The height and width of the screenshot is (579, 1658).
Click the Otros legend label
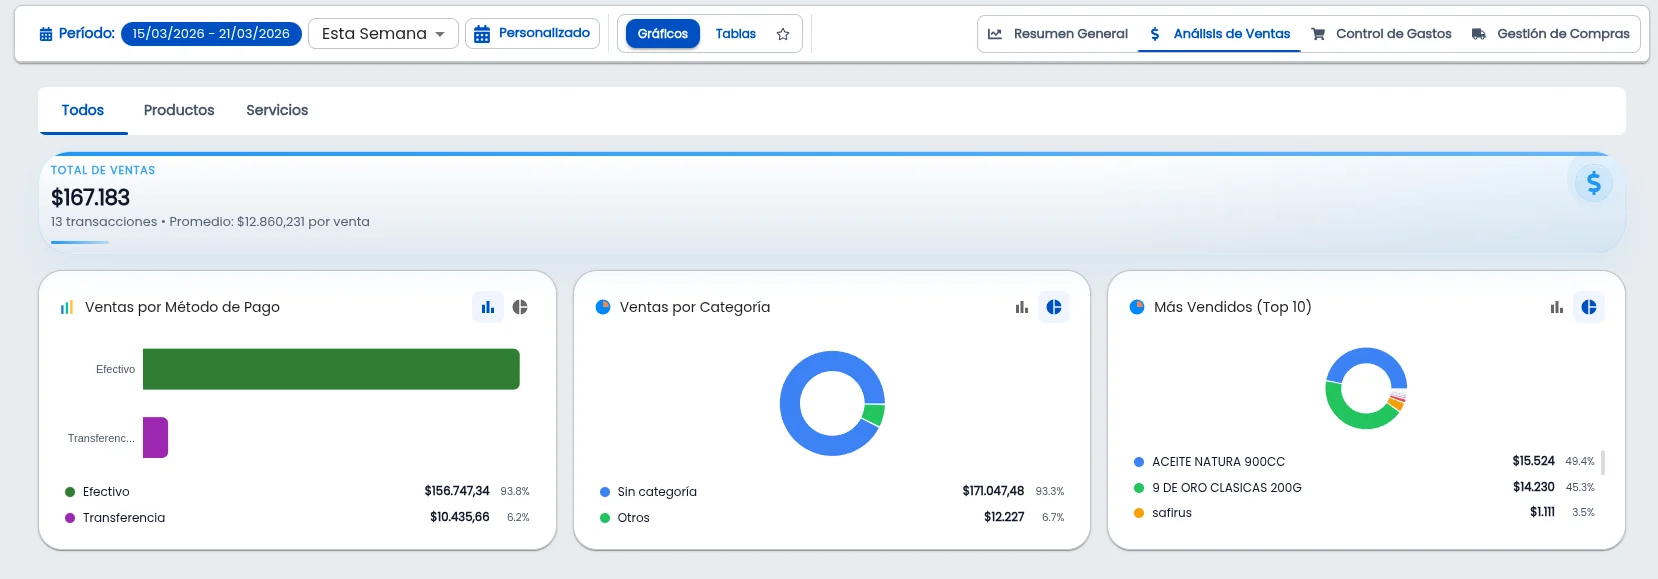[634, 518]
